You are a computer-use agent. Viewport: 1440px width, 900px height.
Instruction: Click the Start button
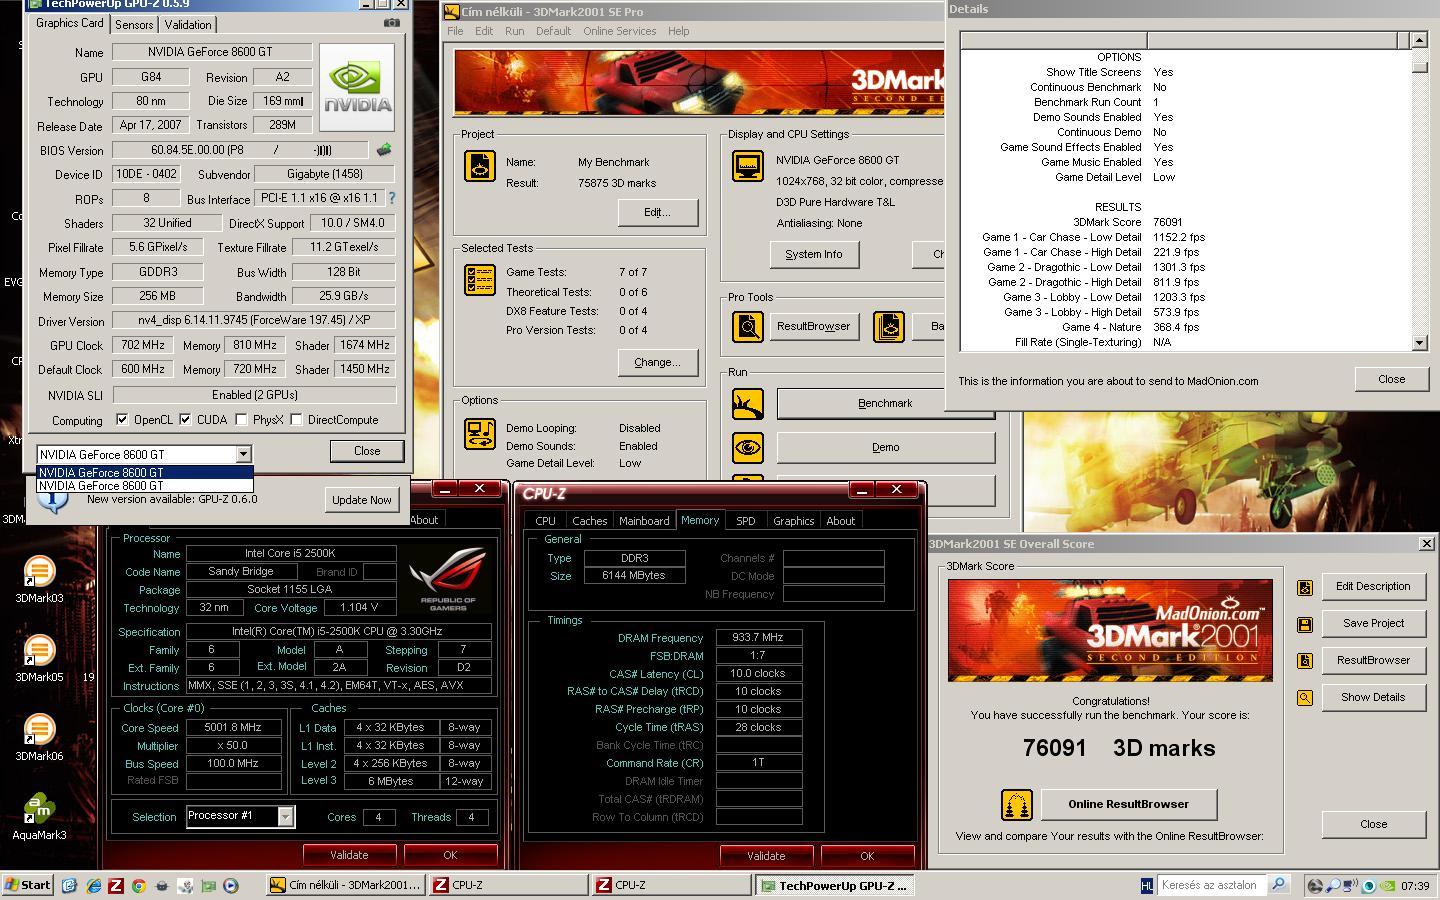click(x=27, y=885)
